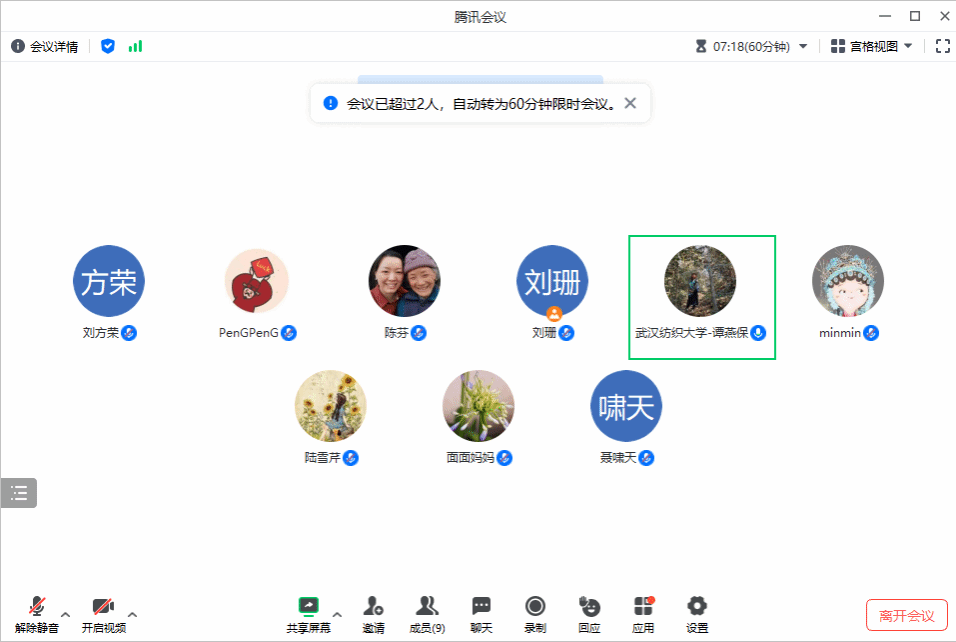
Task: Click the green network signal icon
Action: [x=135, y=46]
